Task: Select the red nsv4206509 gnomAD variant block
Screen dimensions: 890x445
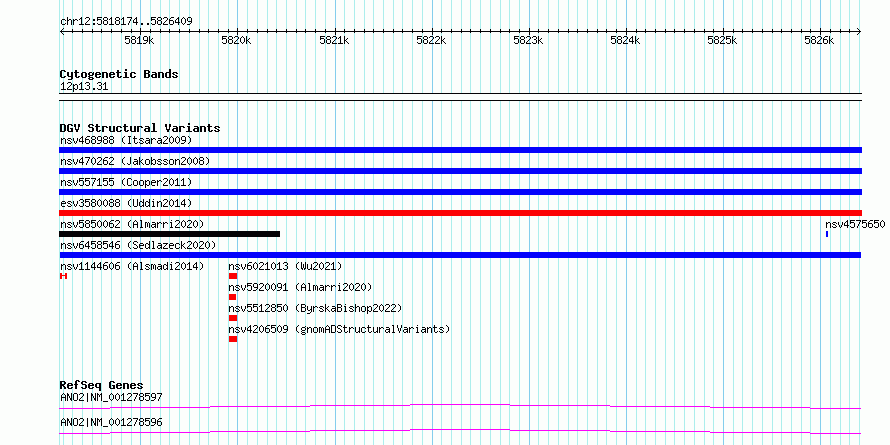Action: [233, 339]
